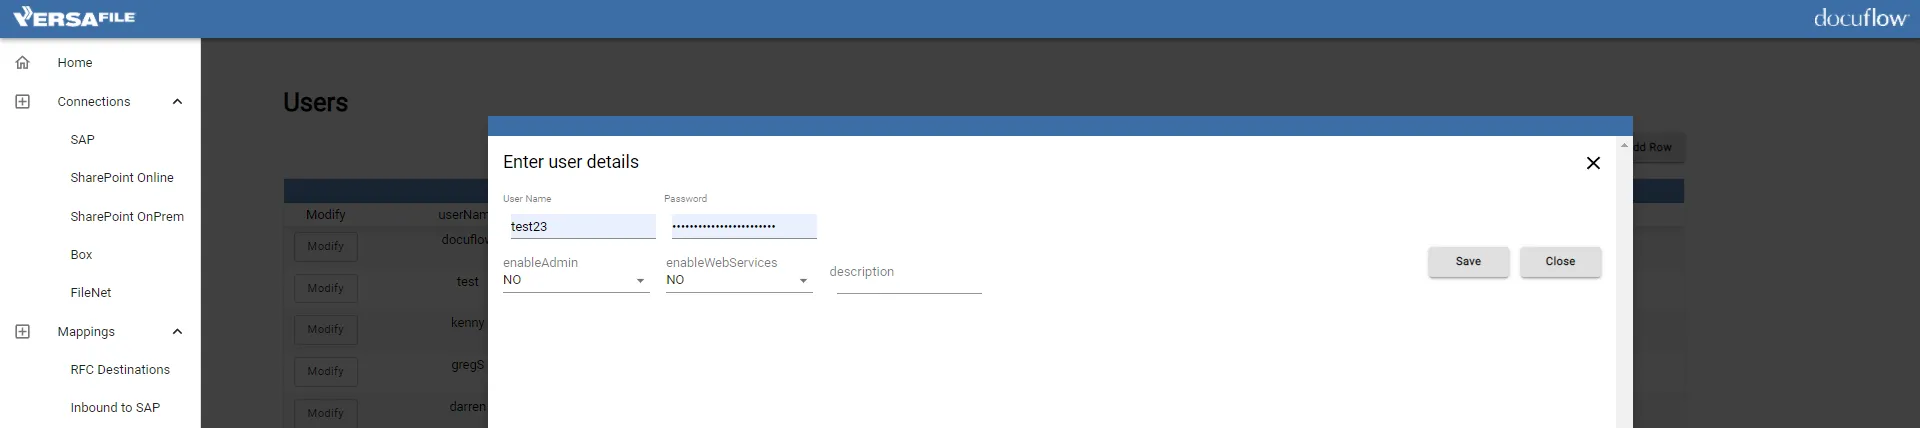Image resolution: width=1920 pixels, height=428 pixels.
Task: Open the SAP connection page
Action: pos(82,139)
